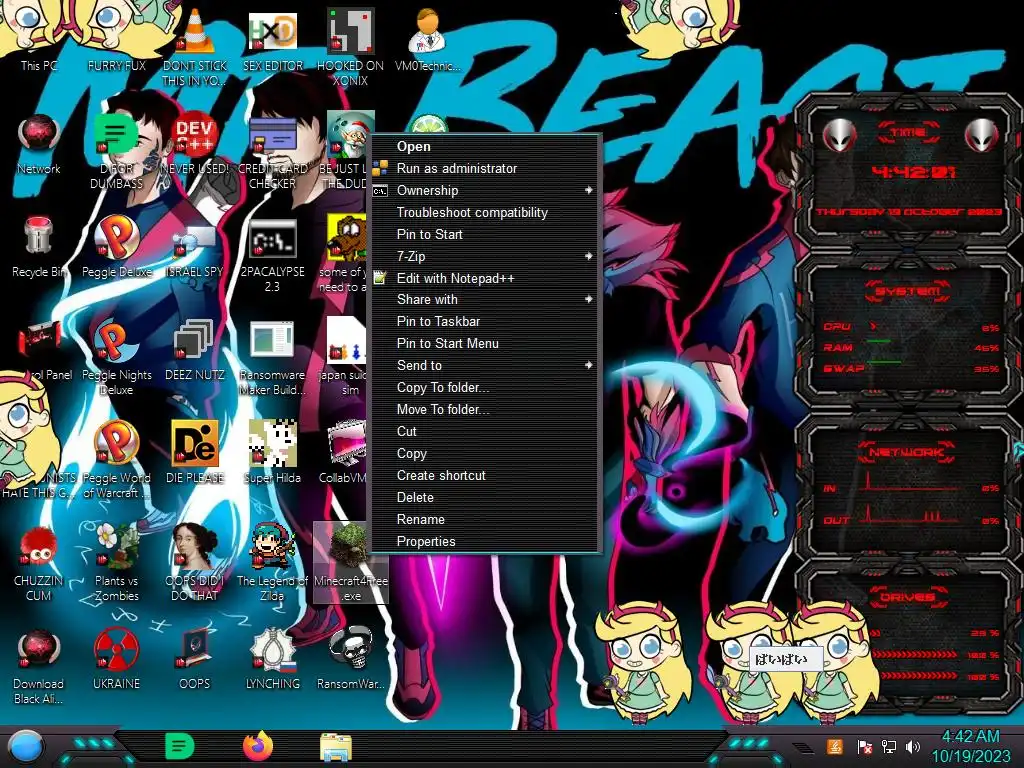Open the flag notification tray icon
The width and height of the screenshot is (1024, 768).
click(864, 746)
